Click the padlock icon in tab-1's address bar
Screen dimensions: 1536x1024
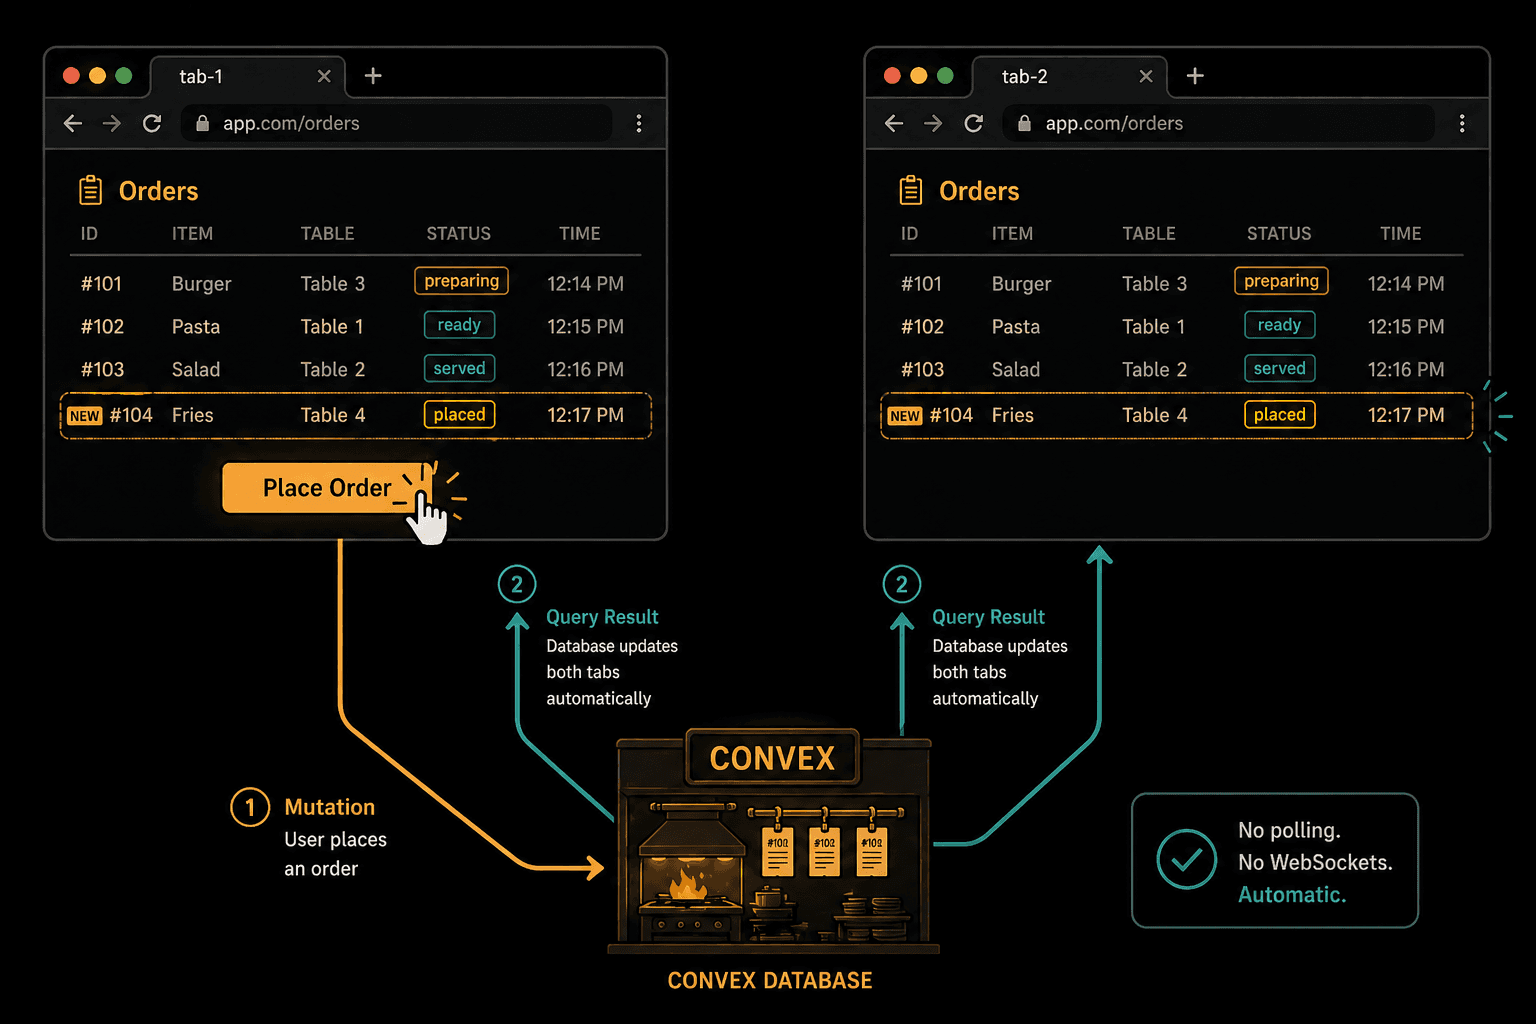click(x=202, y=123)
